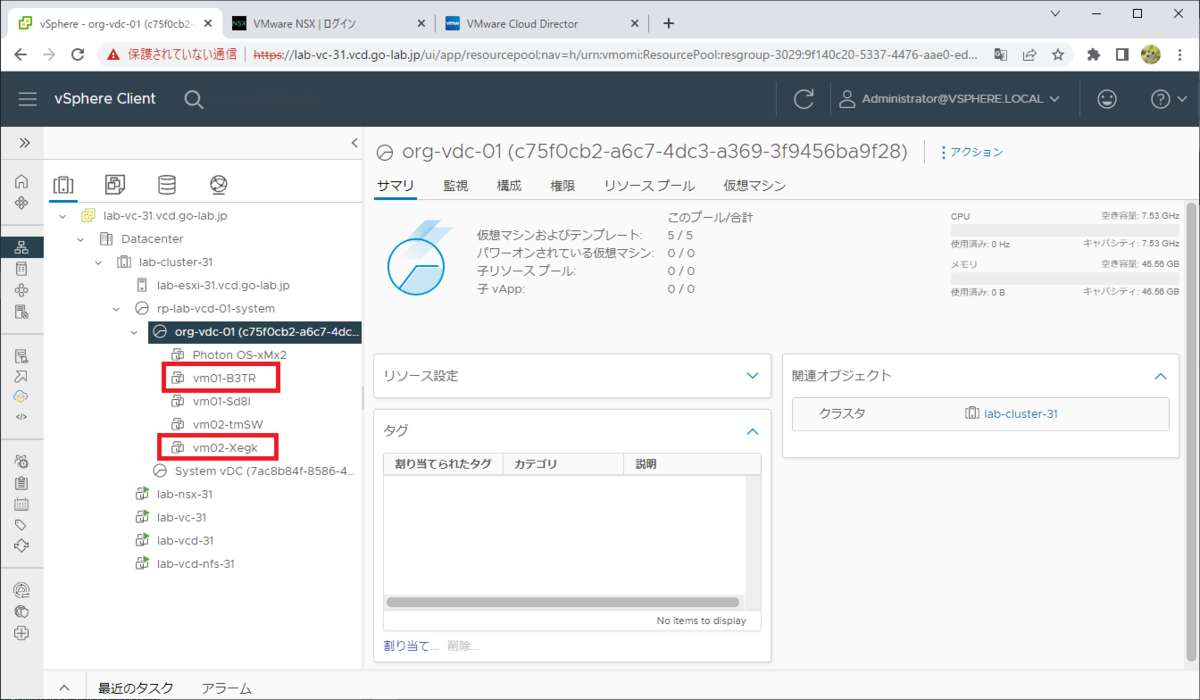Viewport: 1200px width, 700px height.
Task: Collapse the 関連オブジェクト panel chevron
Action: [x=1160, y=376]
